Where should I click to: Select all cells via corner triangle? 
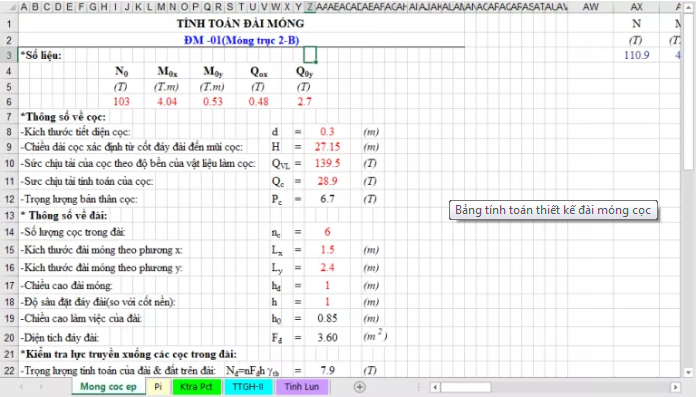pos(11,7)
